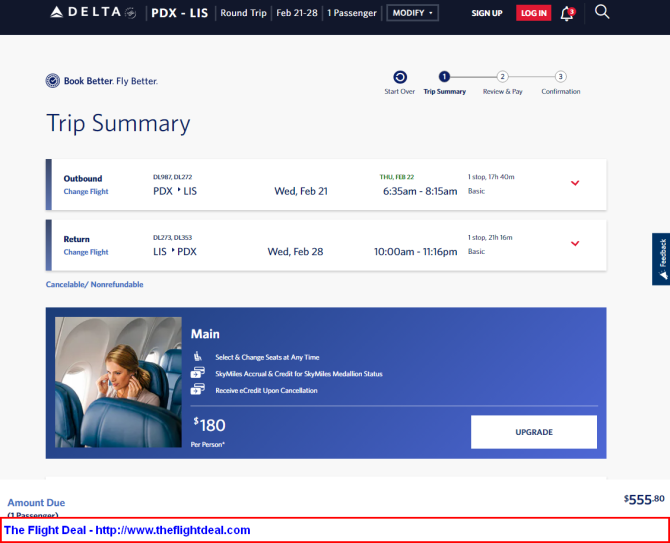
Task: Click the seat icon beside Select & Change Seats
Action: 197,356
